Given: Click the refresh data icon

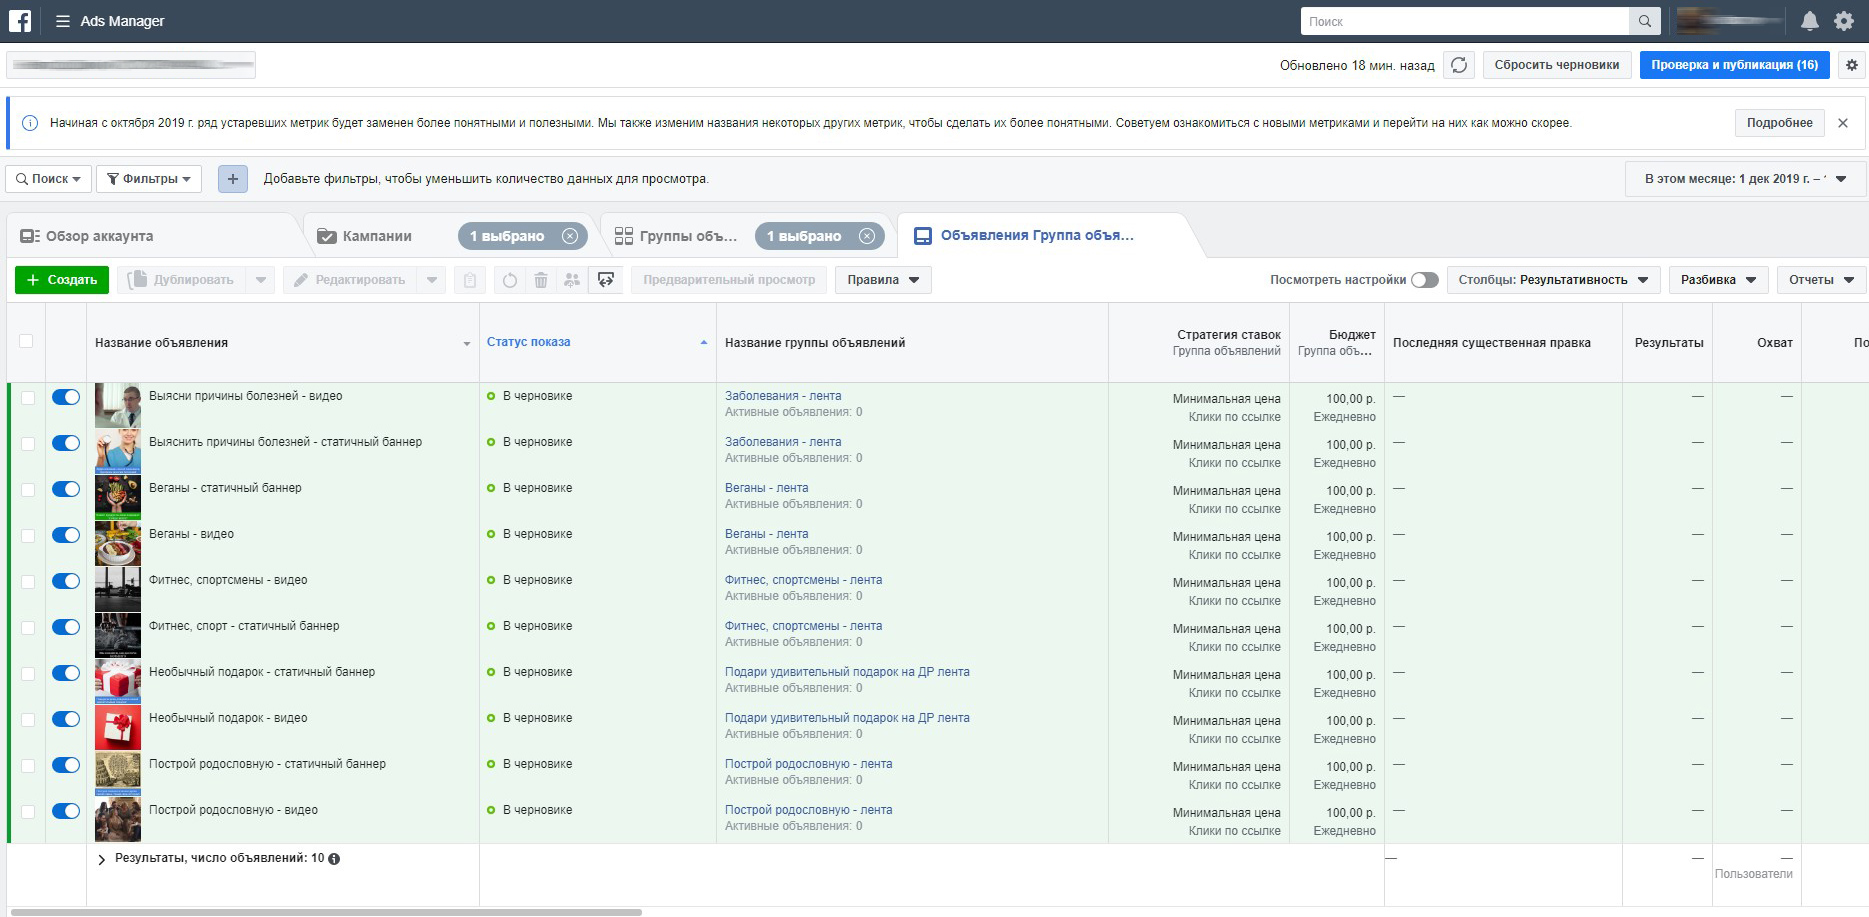Looking at the screenshot, I should point(1459,65).
